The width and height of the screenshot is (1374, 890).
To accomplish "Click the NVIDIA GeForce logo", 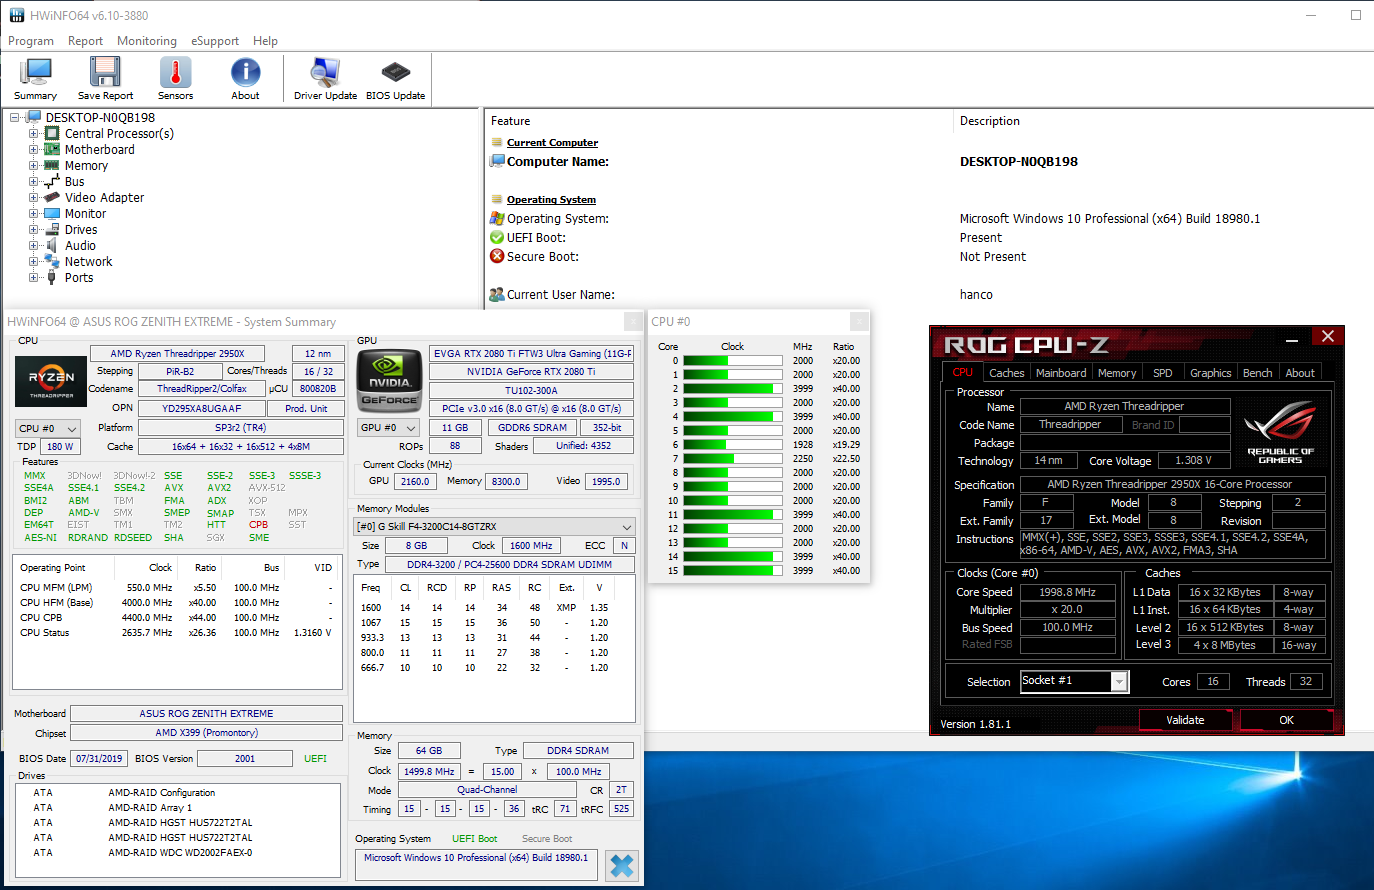I will coord(389,379).
